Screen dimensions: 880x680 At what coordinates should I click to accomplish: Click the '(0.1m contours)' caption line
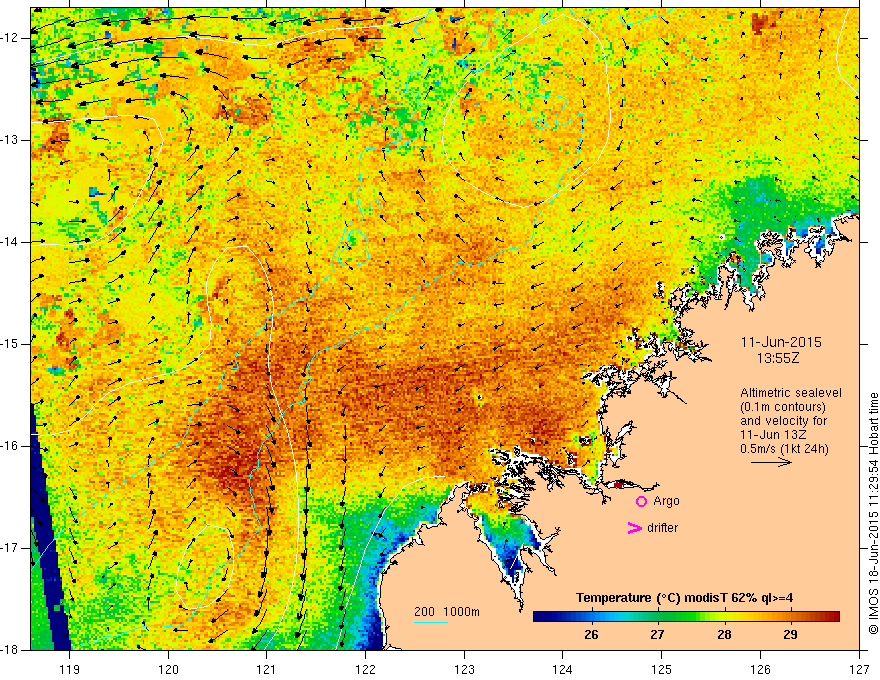(783, 407)
